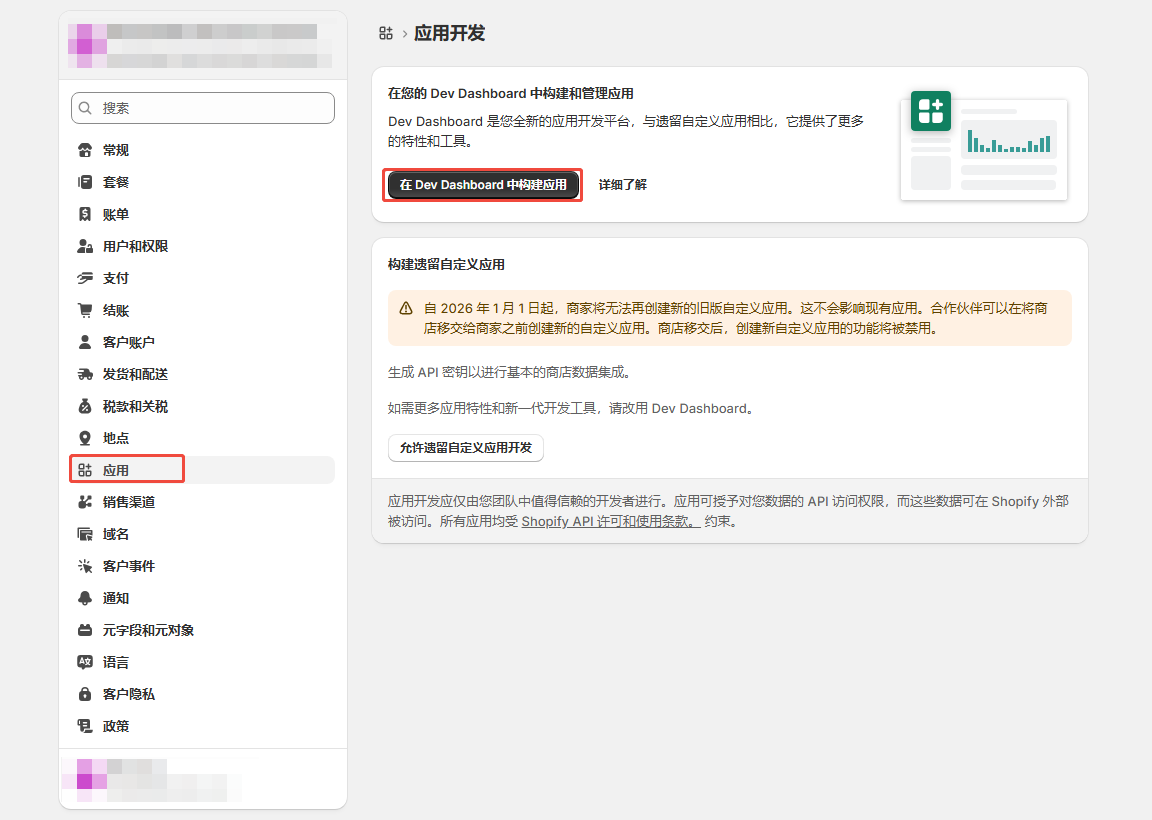Click the 常规 store icon in sidebar

pos(85,150)
